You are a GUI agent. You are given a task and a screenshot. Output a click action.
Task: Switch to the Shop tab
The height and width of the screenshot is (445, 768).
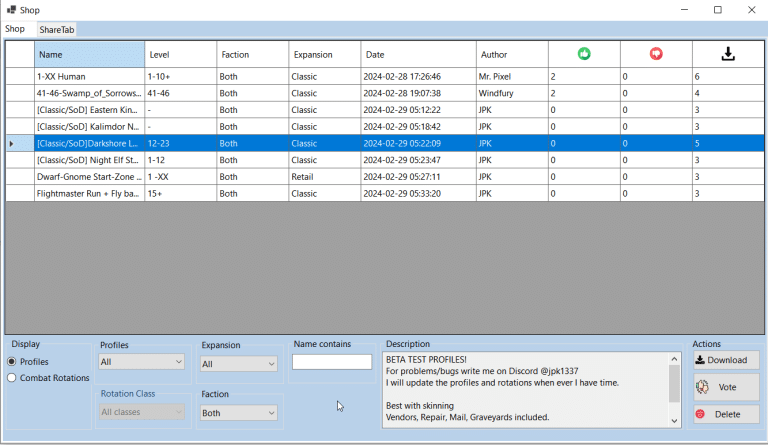coord(15,29)
